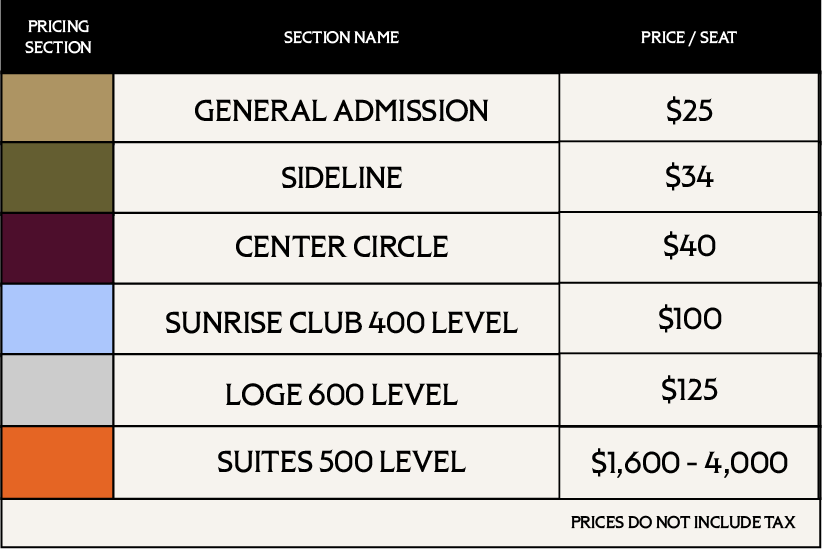
Task: Click the PRICE / SEAT column header
Action: pyautogui.click(x=689, y=37)
